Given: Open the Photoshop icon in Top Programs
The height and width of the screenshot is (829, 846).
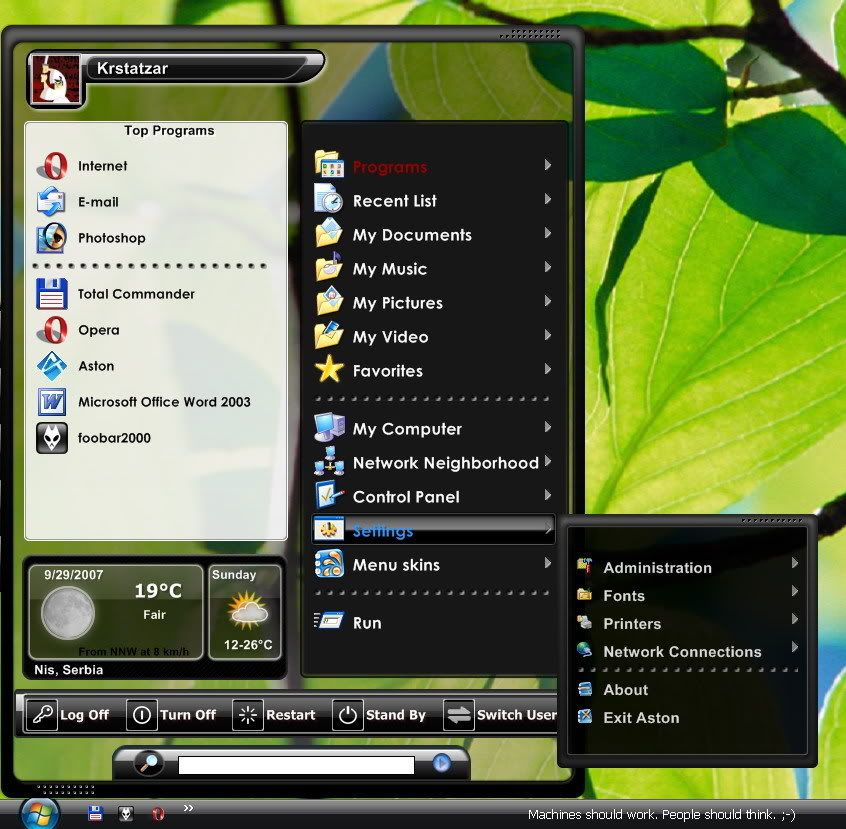Looking at the screenshot, I should (x=52, y=237).
